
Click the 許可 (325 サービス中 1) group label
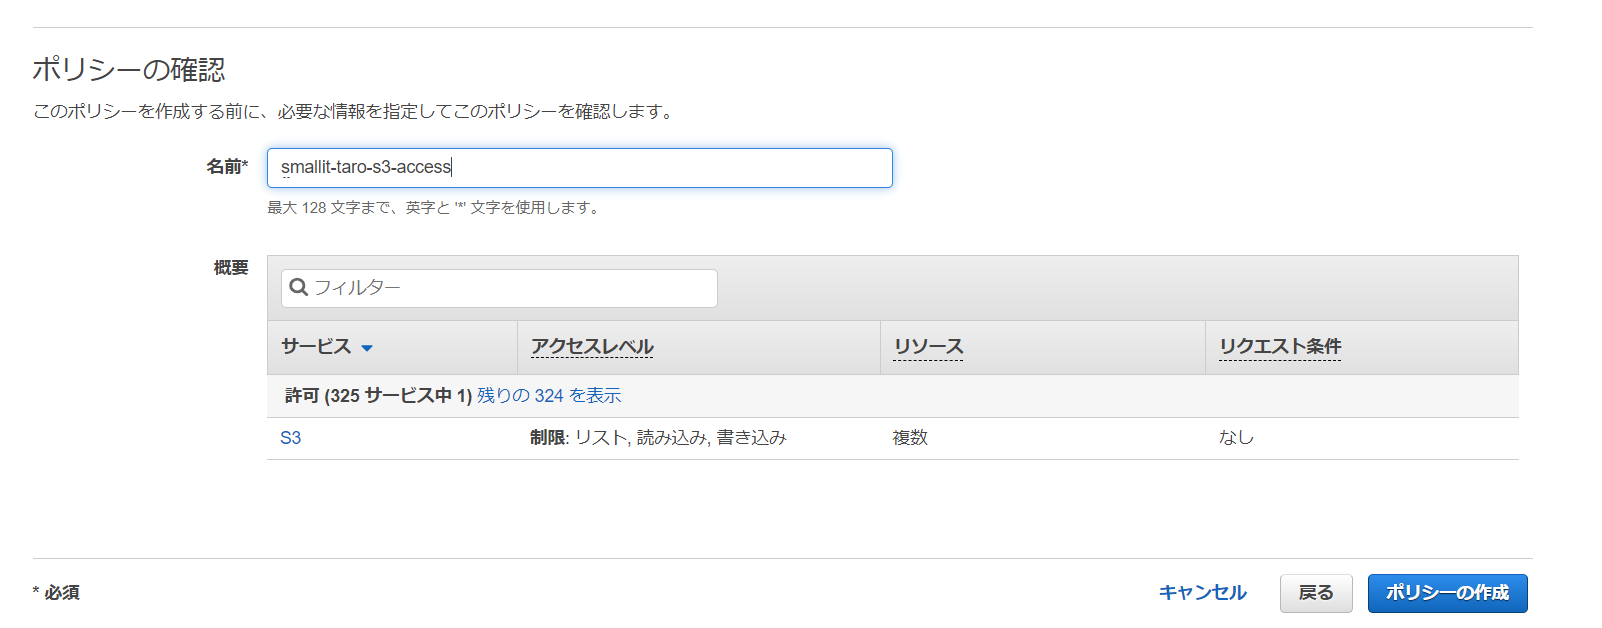tap(378, 396)
